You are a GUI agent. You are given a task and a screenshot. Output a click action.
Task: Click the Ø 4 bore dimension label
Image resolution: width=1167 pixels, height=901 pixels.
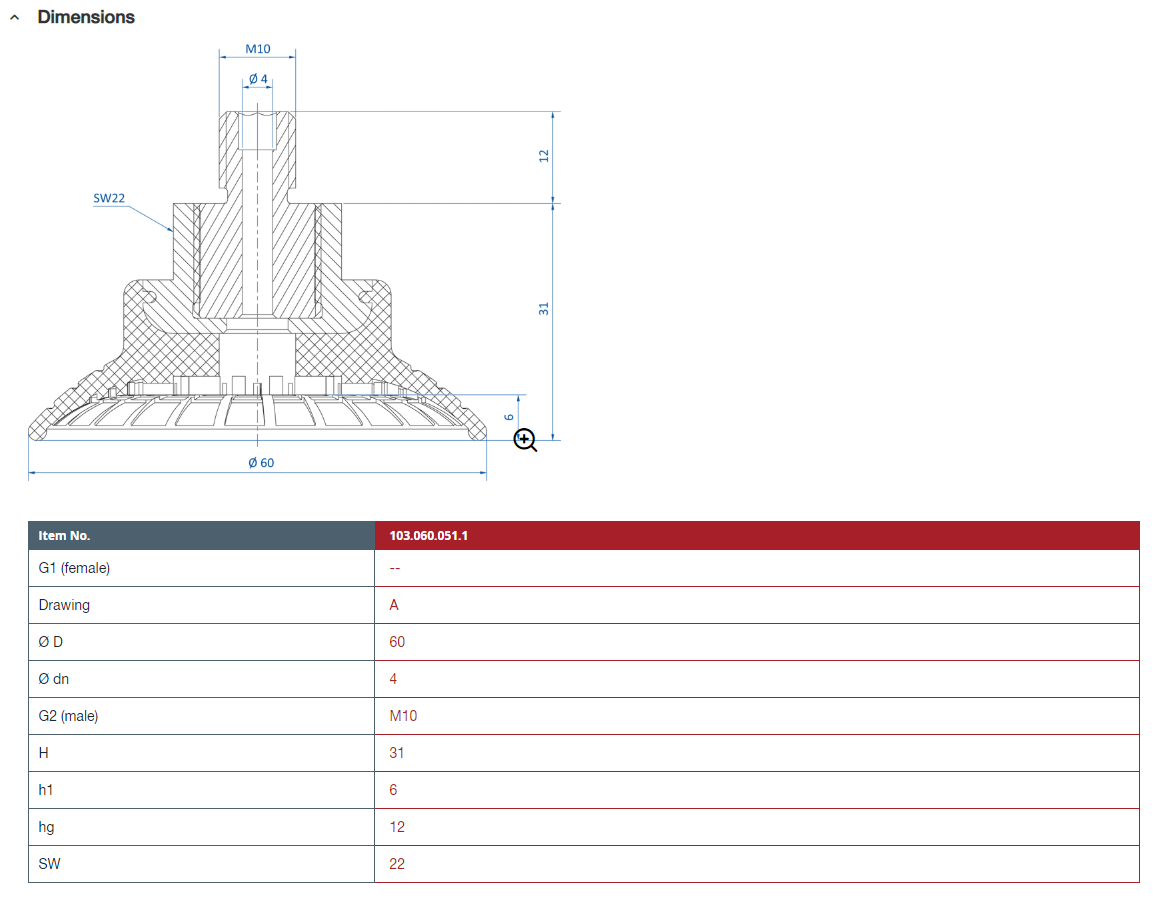point(258,78)
